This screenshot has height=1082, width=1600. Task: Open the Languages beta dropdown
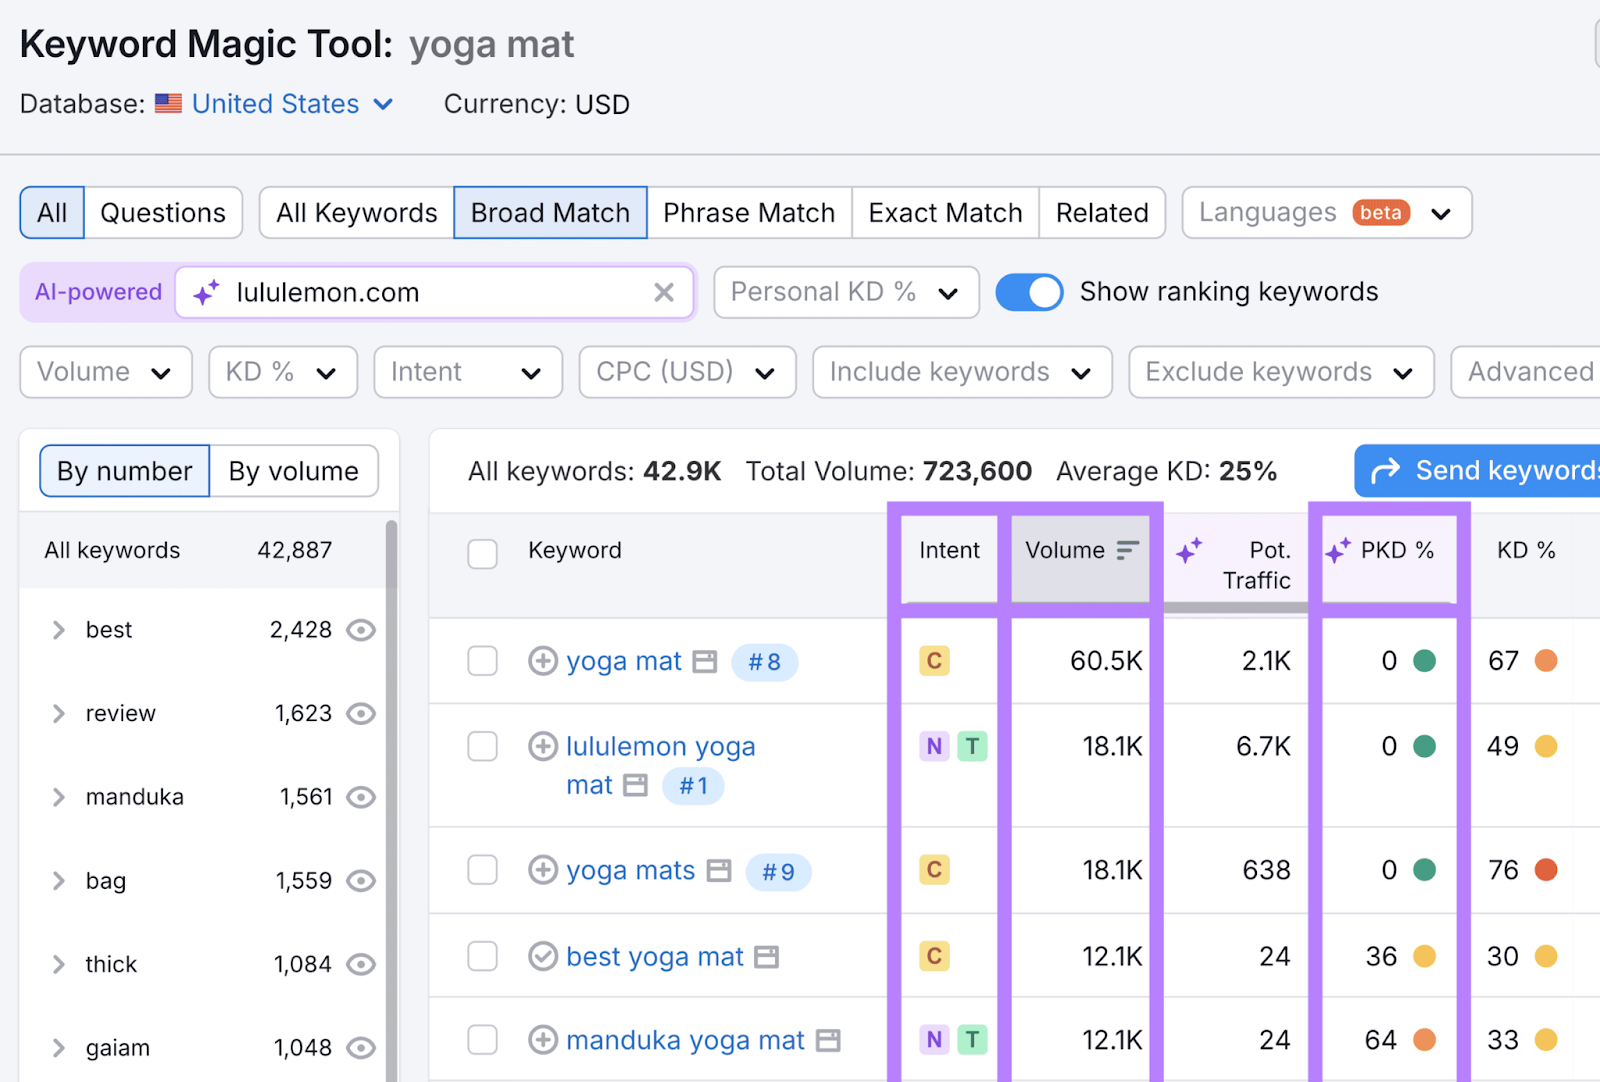pos(1325,212)
